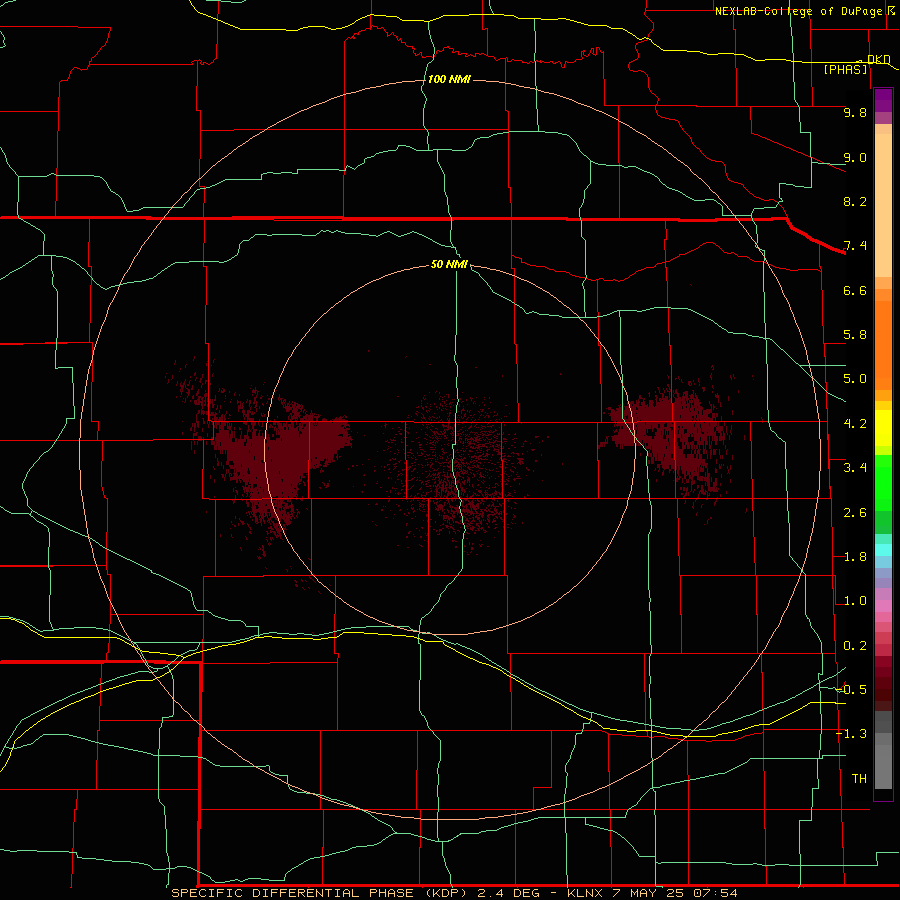The height and width of the screenshot is (900, 900).
Task: Click the 0.2 value on the color scale
Action: click(x=855, y=646)
